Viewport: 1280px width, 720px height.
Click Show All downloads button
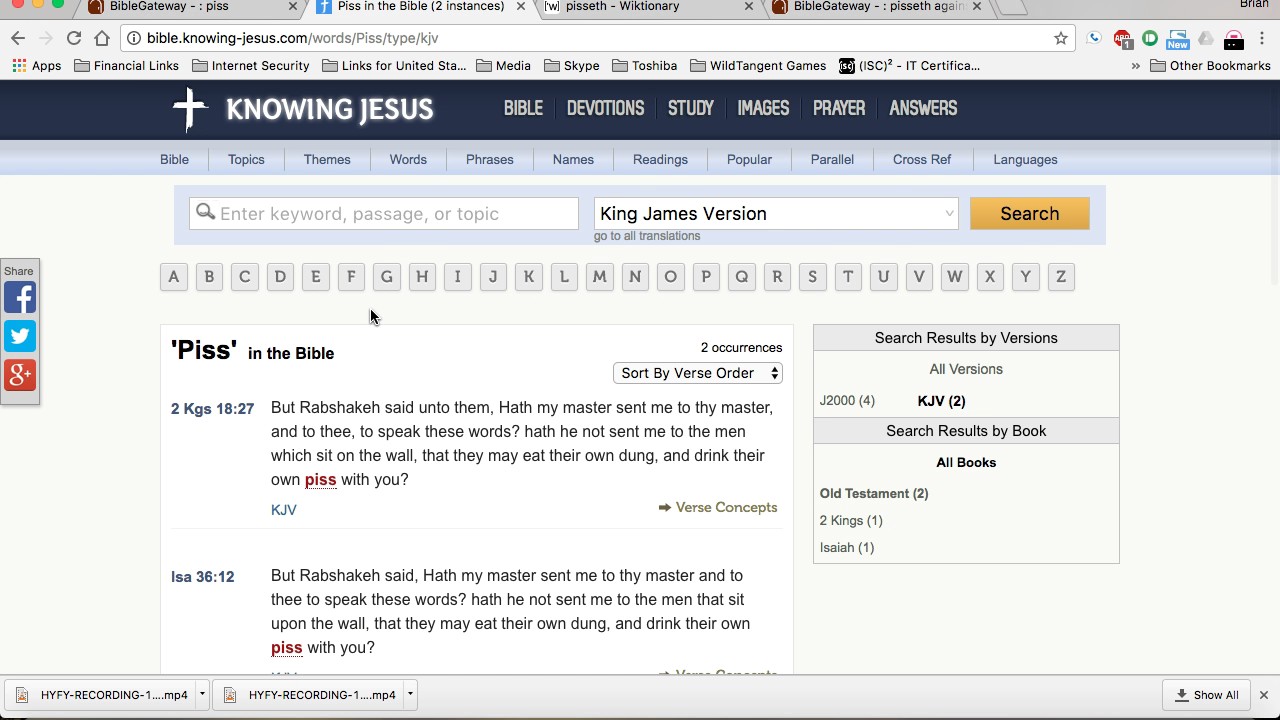1206,695
